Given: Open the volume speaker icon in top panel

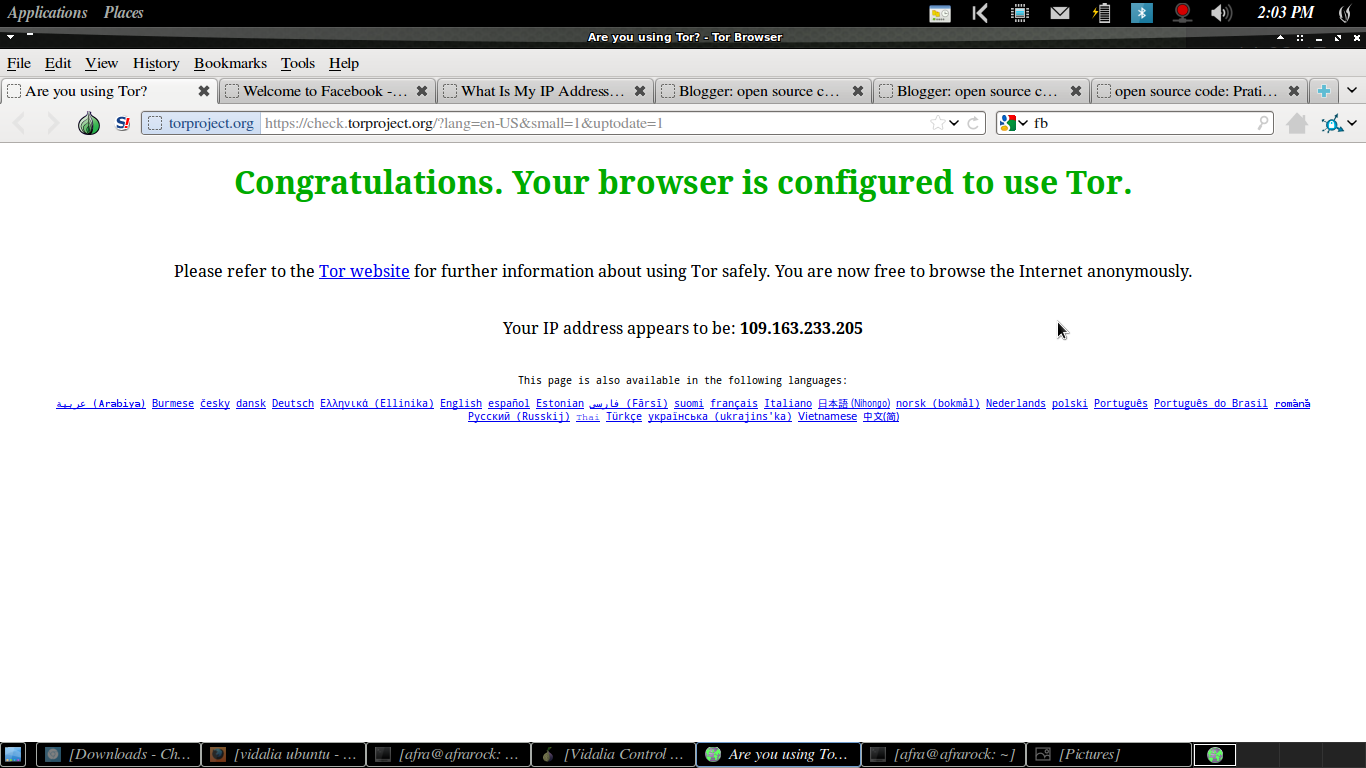Looking at the screenshot, I should 1221,13.
